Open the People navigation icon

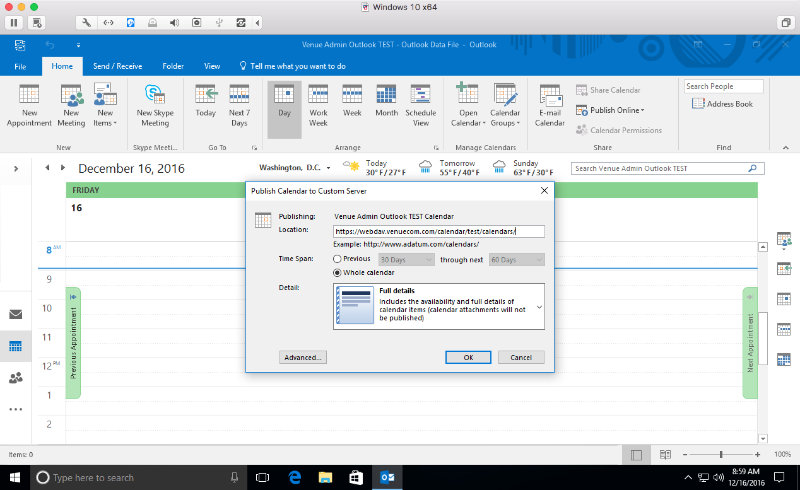16,377
